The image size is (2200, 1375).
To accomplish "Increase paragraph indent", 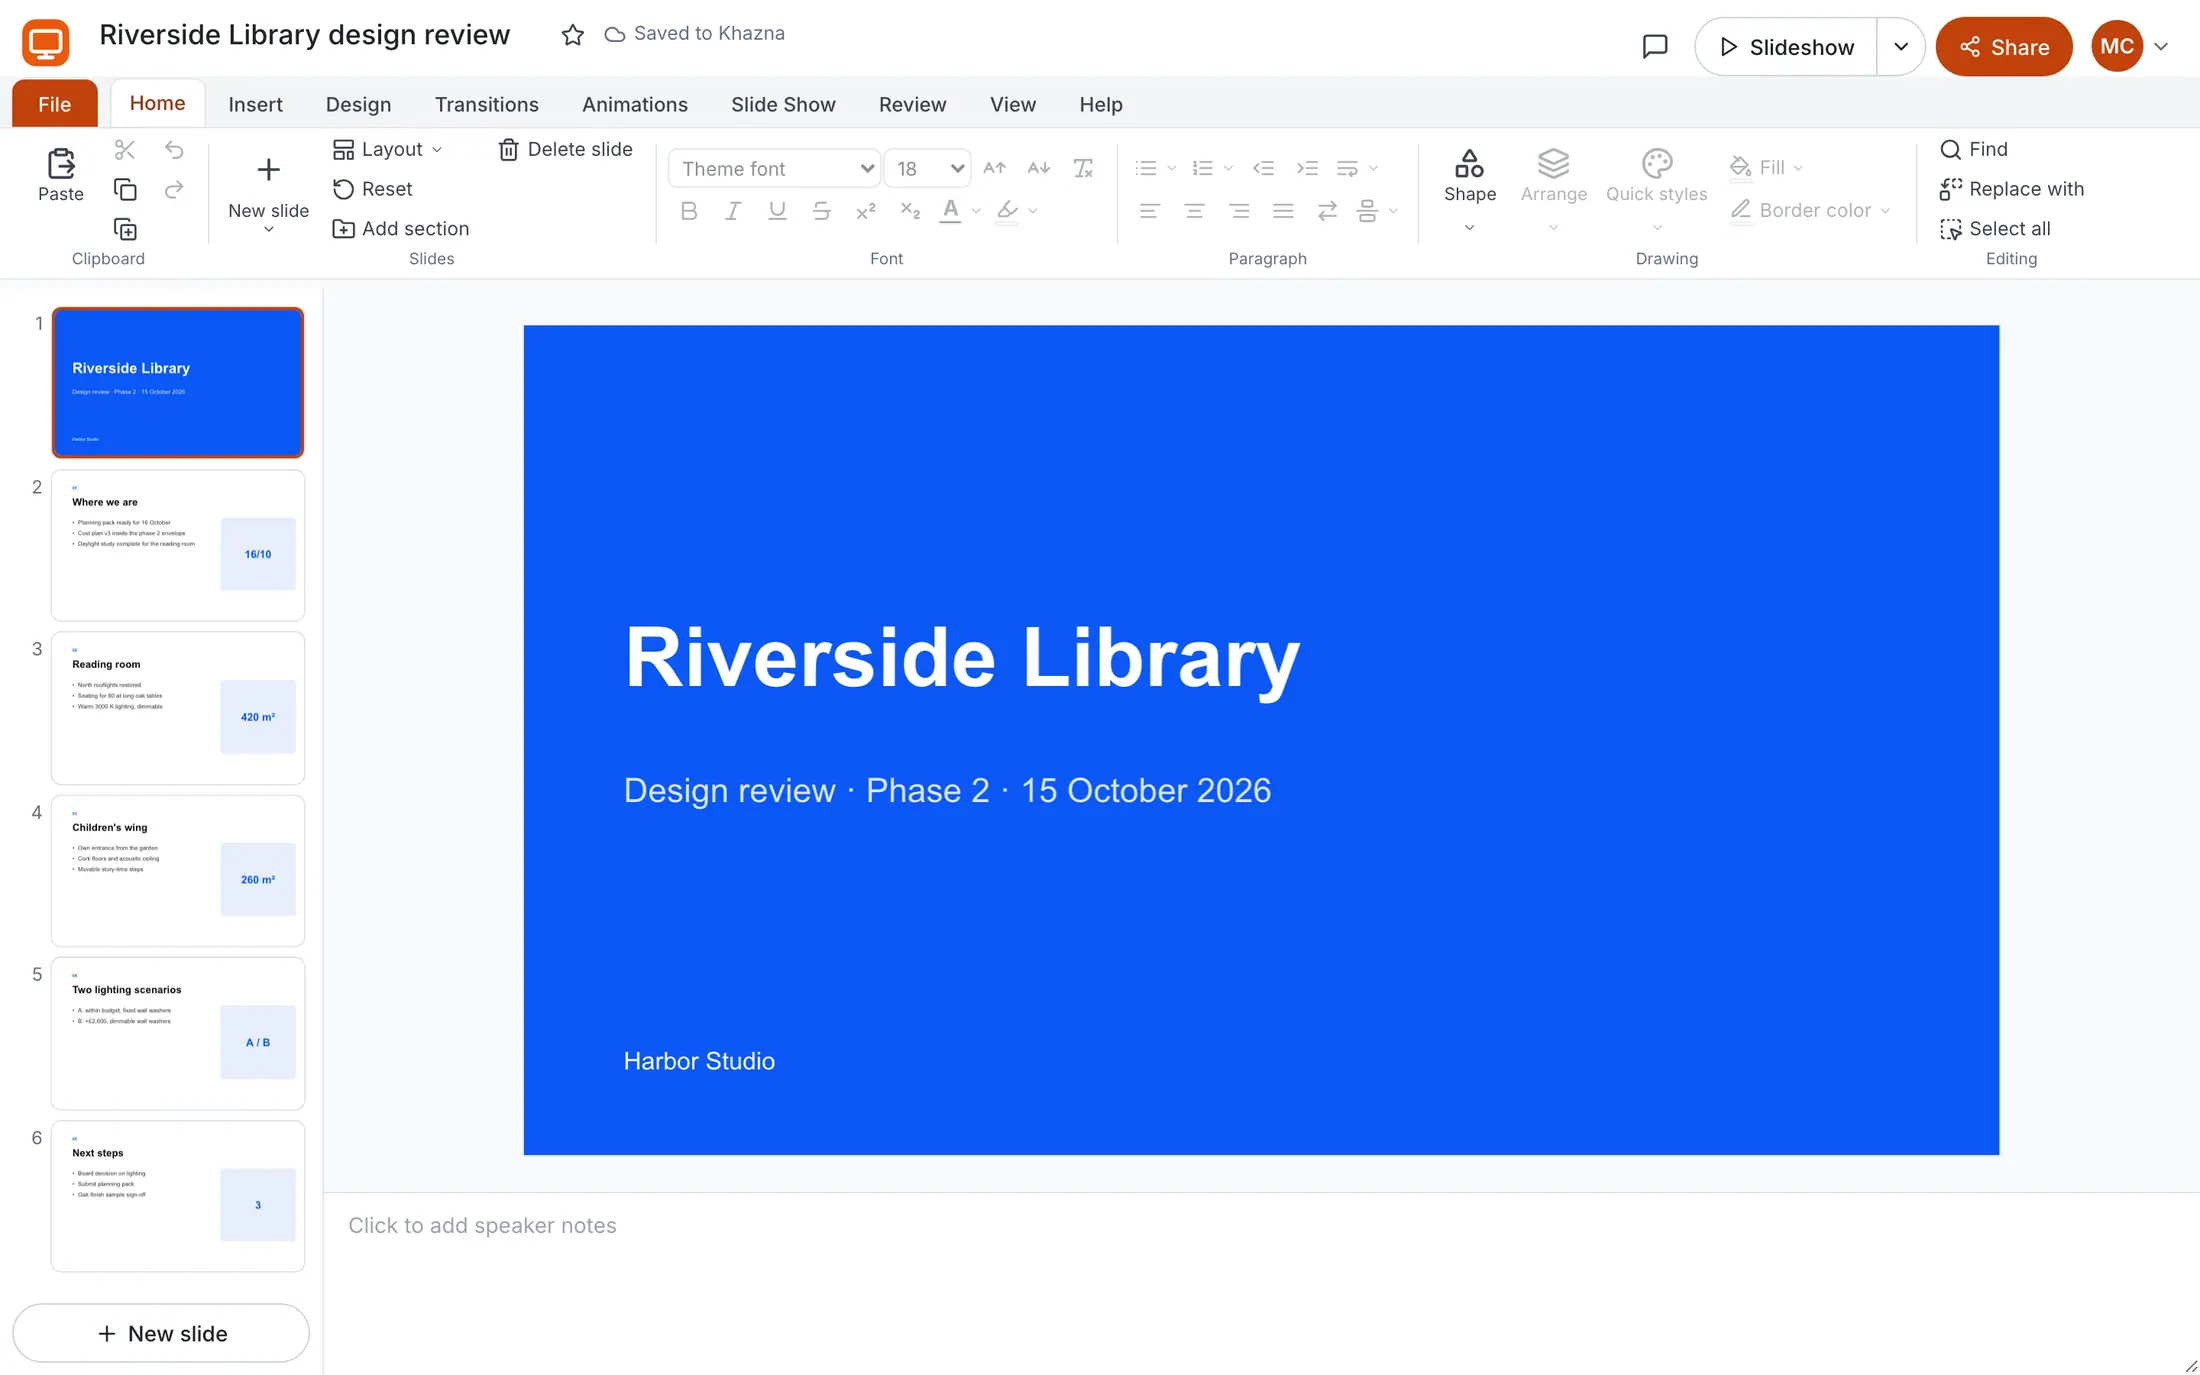I will (x=1307, y=168).
